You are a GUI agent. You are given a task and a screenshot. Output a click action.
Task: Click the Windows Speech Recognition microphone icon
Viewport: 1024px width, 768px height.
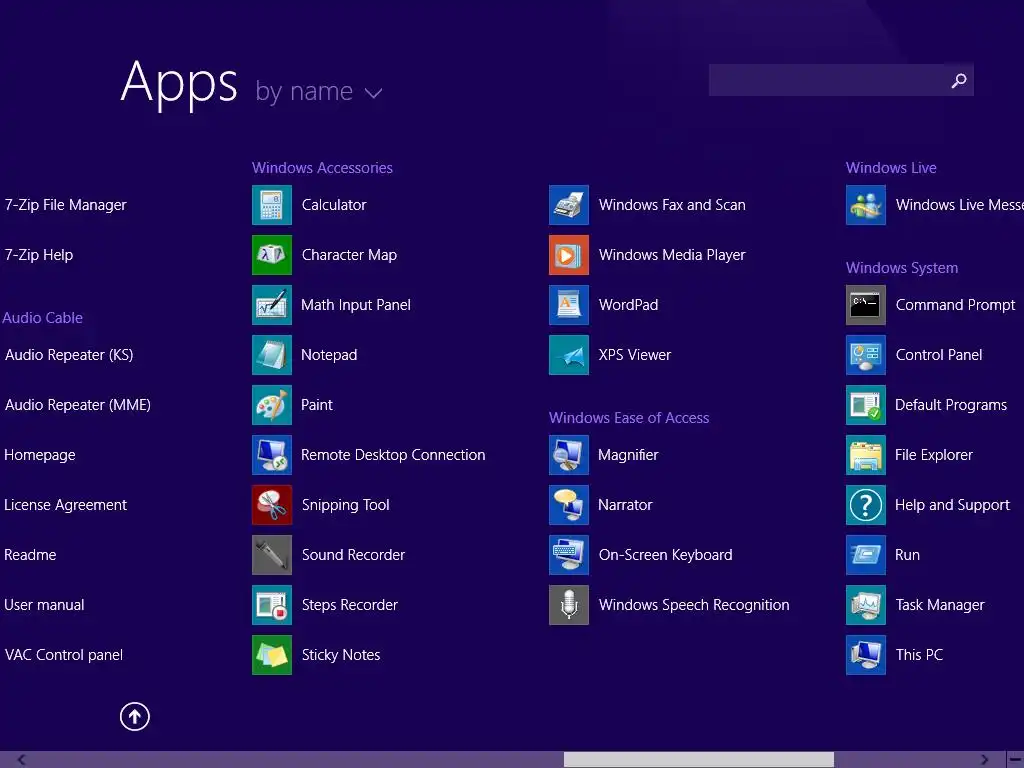click(x=569, y=605)
